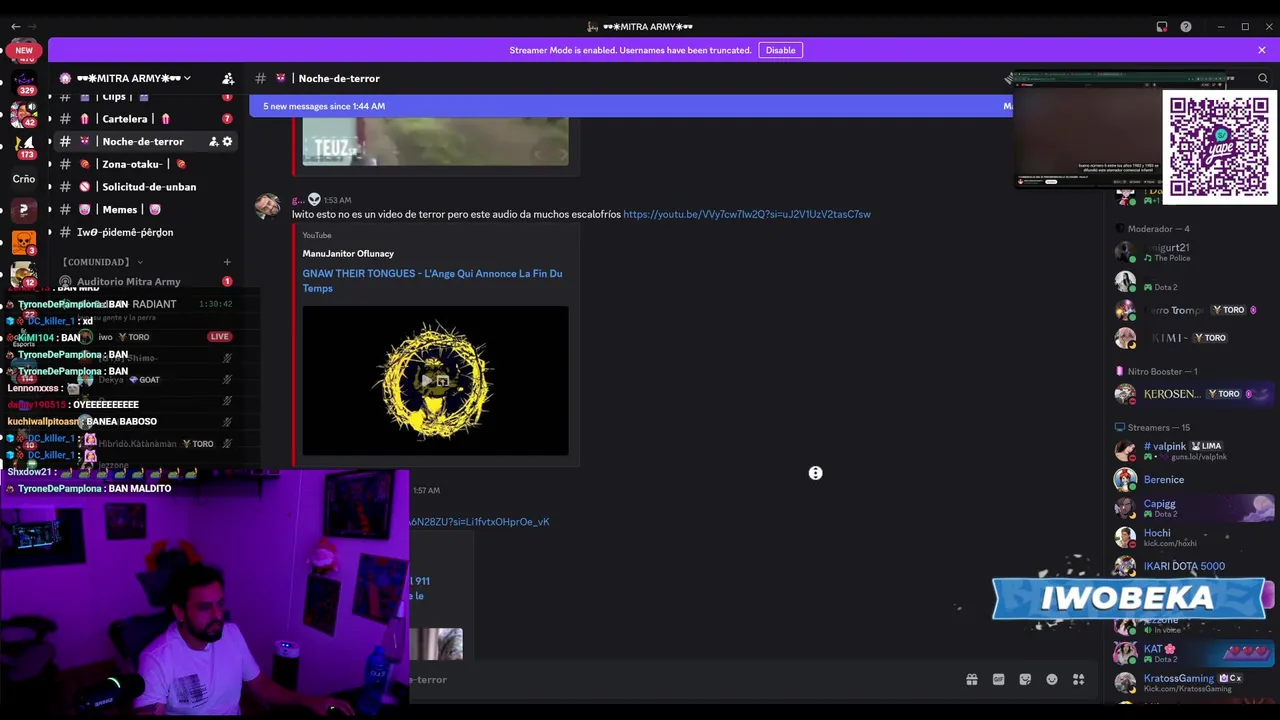Open server icon with 42 badge
This screenshot has width=1280, height=720.
point(24,113)
